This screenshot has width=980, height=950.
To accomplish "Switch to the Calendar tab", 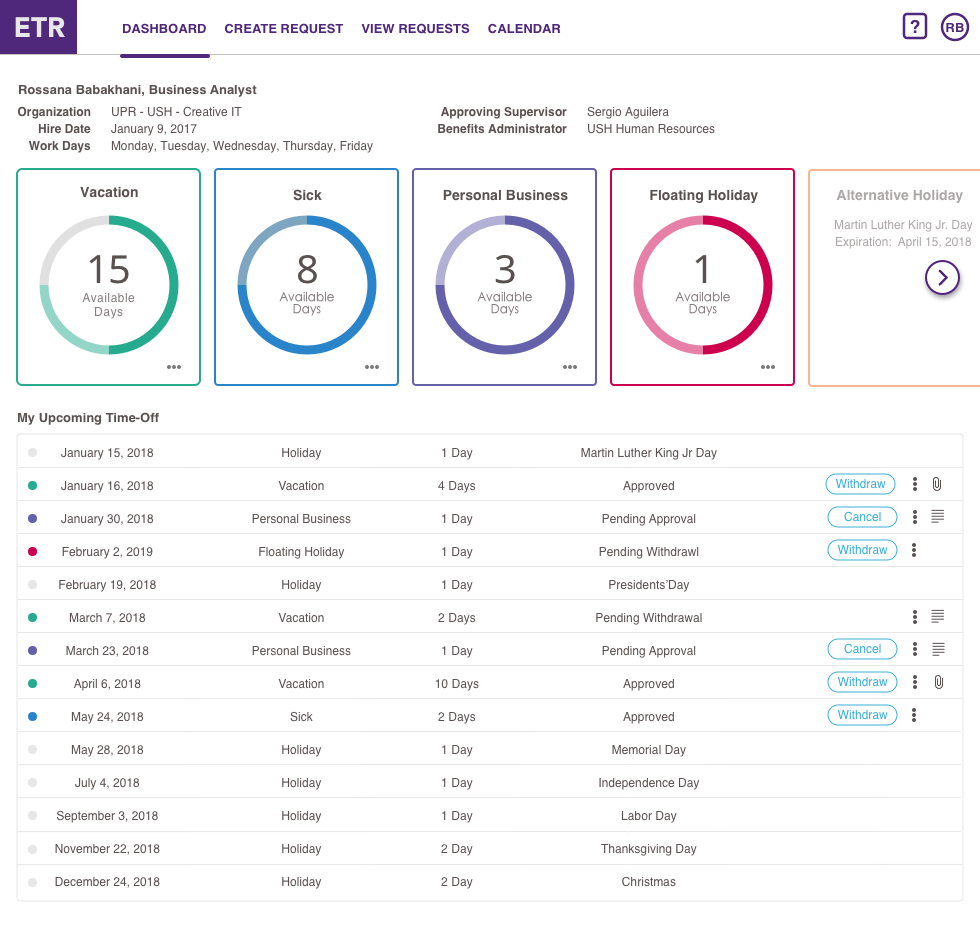I will point(524,29).
